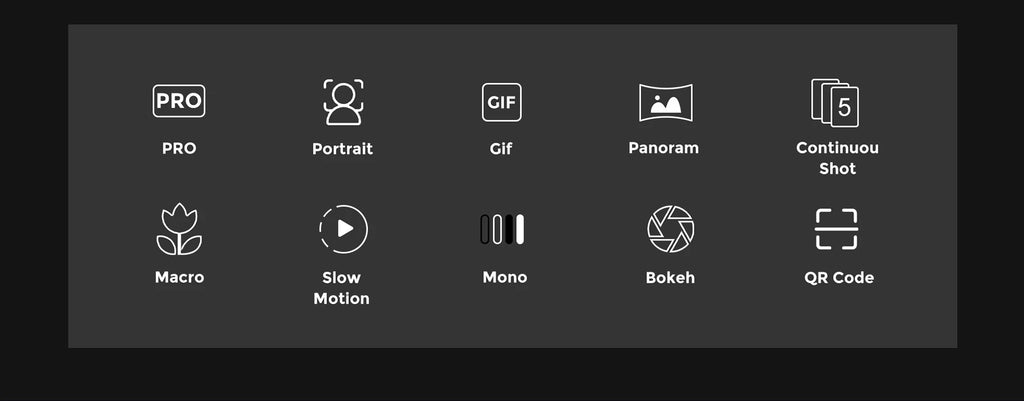Choose the Panorama mode icon
The image size is (1024, 401).
pos(665,102)
